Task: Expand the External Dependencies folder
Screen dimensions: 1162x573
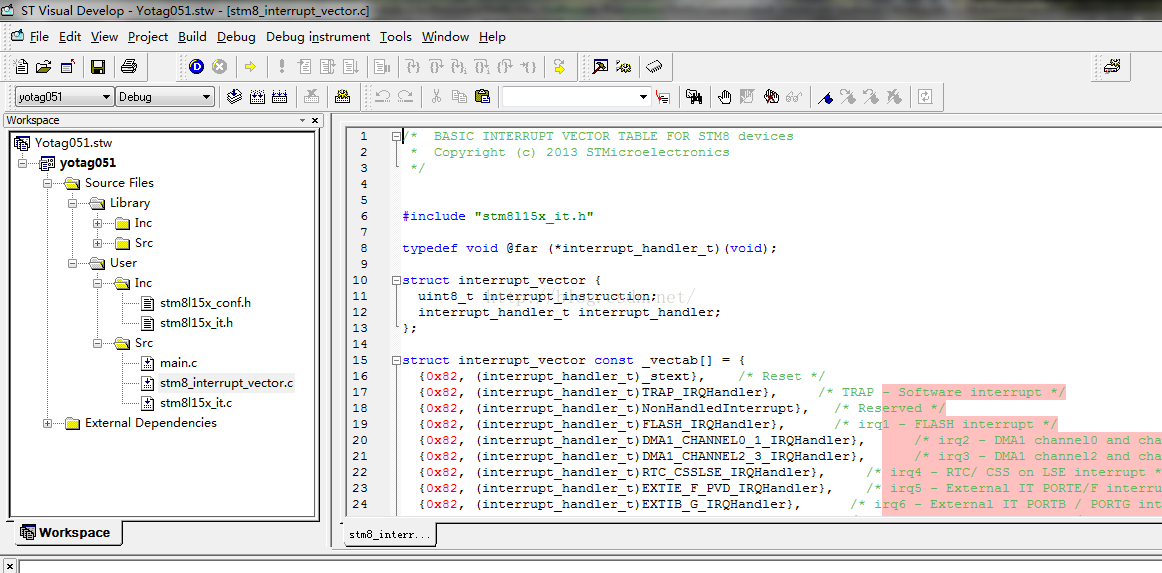Action: coord(48,423)
